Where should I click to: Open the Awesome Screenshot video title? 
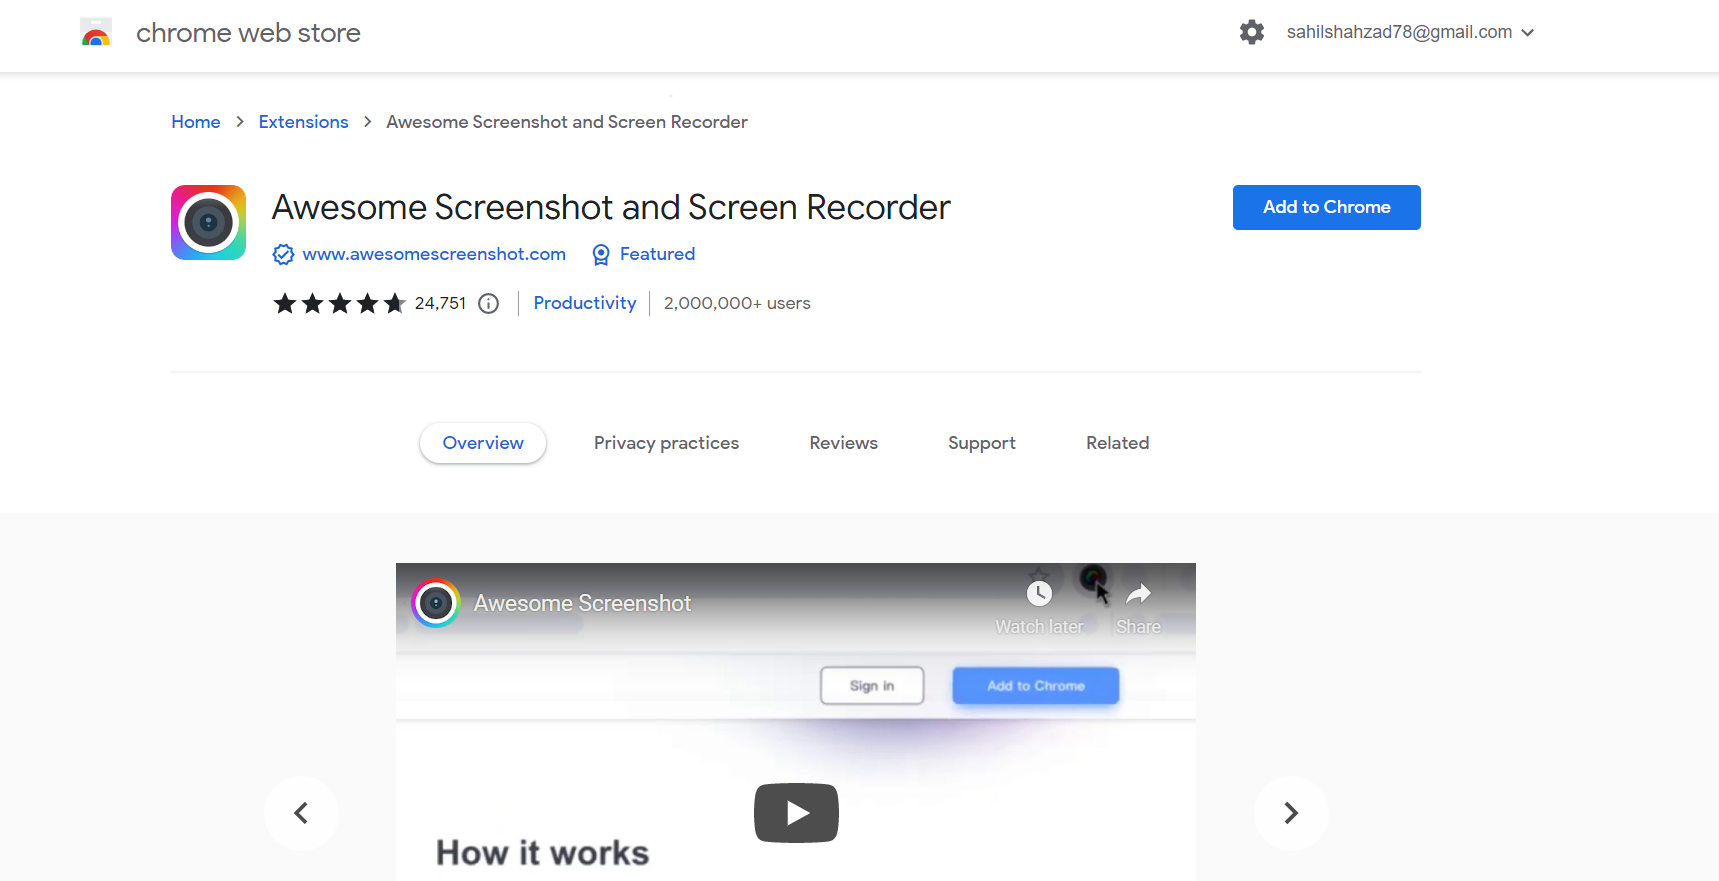pyautogui.click(x=582, y=603)
